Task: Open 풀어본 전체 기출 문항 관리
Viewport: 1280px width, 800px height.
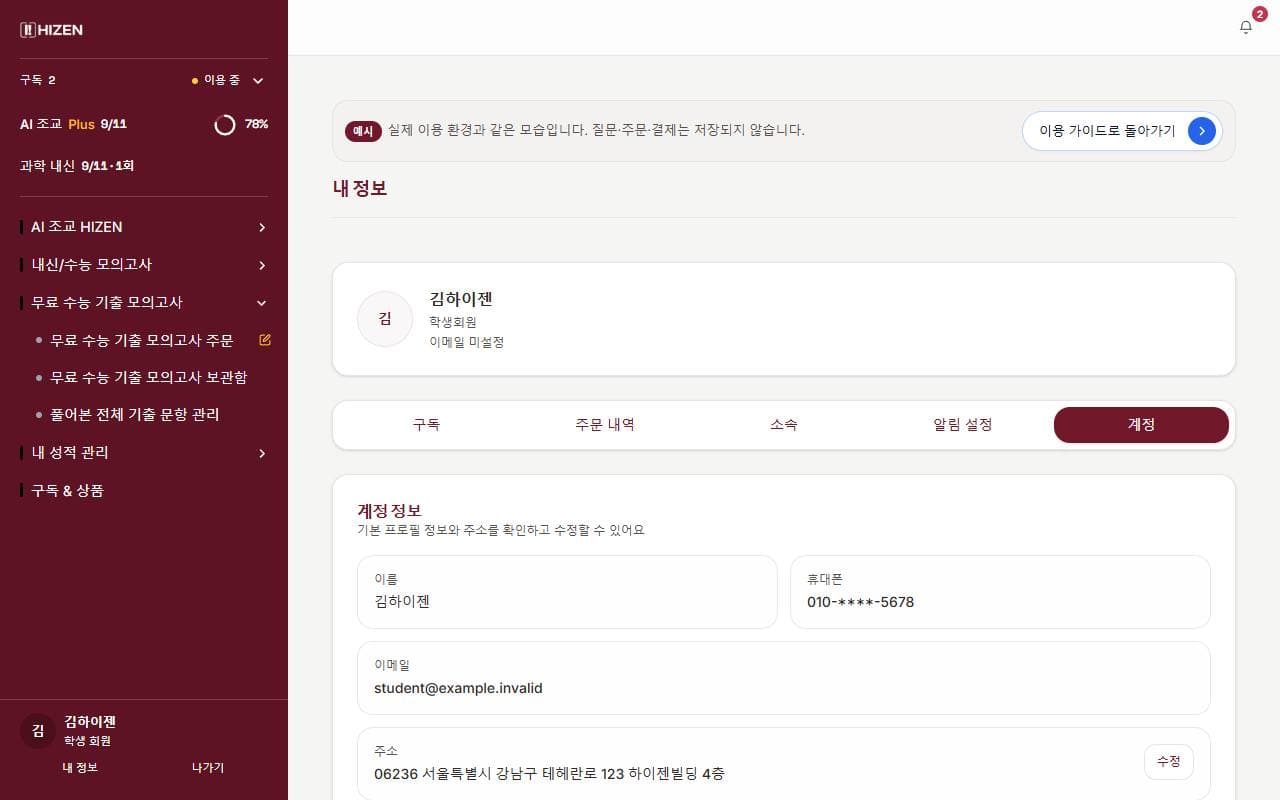Action: click(x=135, y=414)
